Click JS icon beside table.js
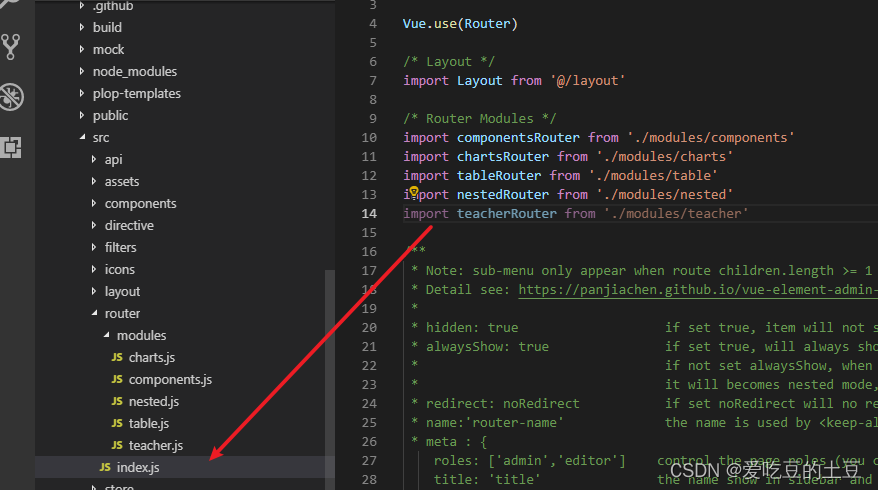878x490 pixels. [117, 423]
